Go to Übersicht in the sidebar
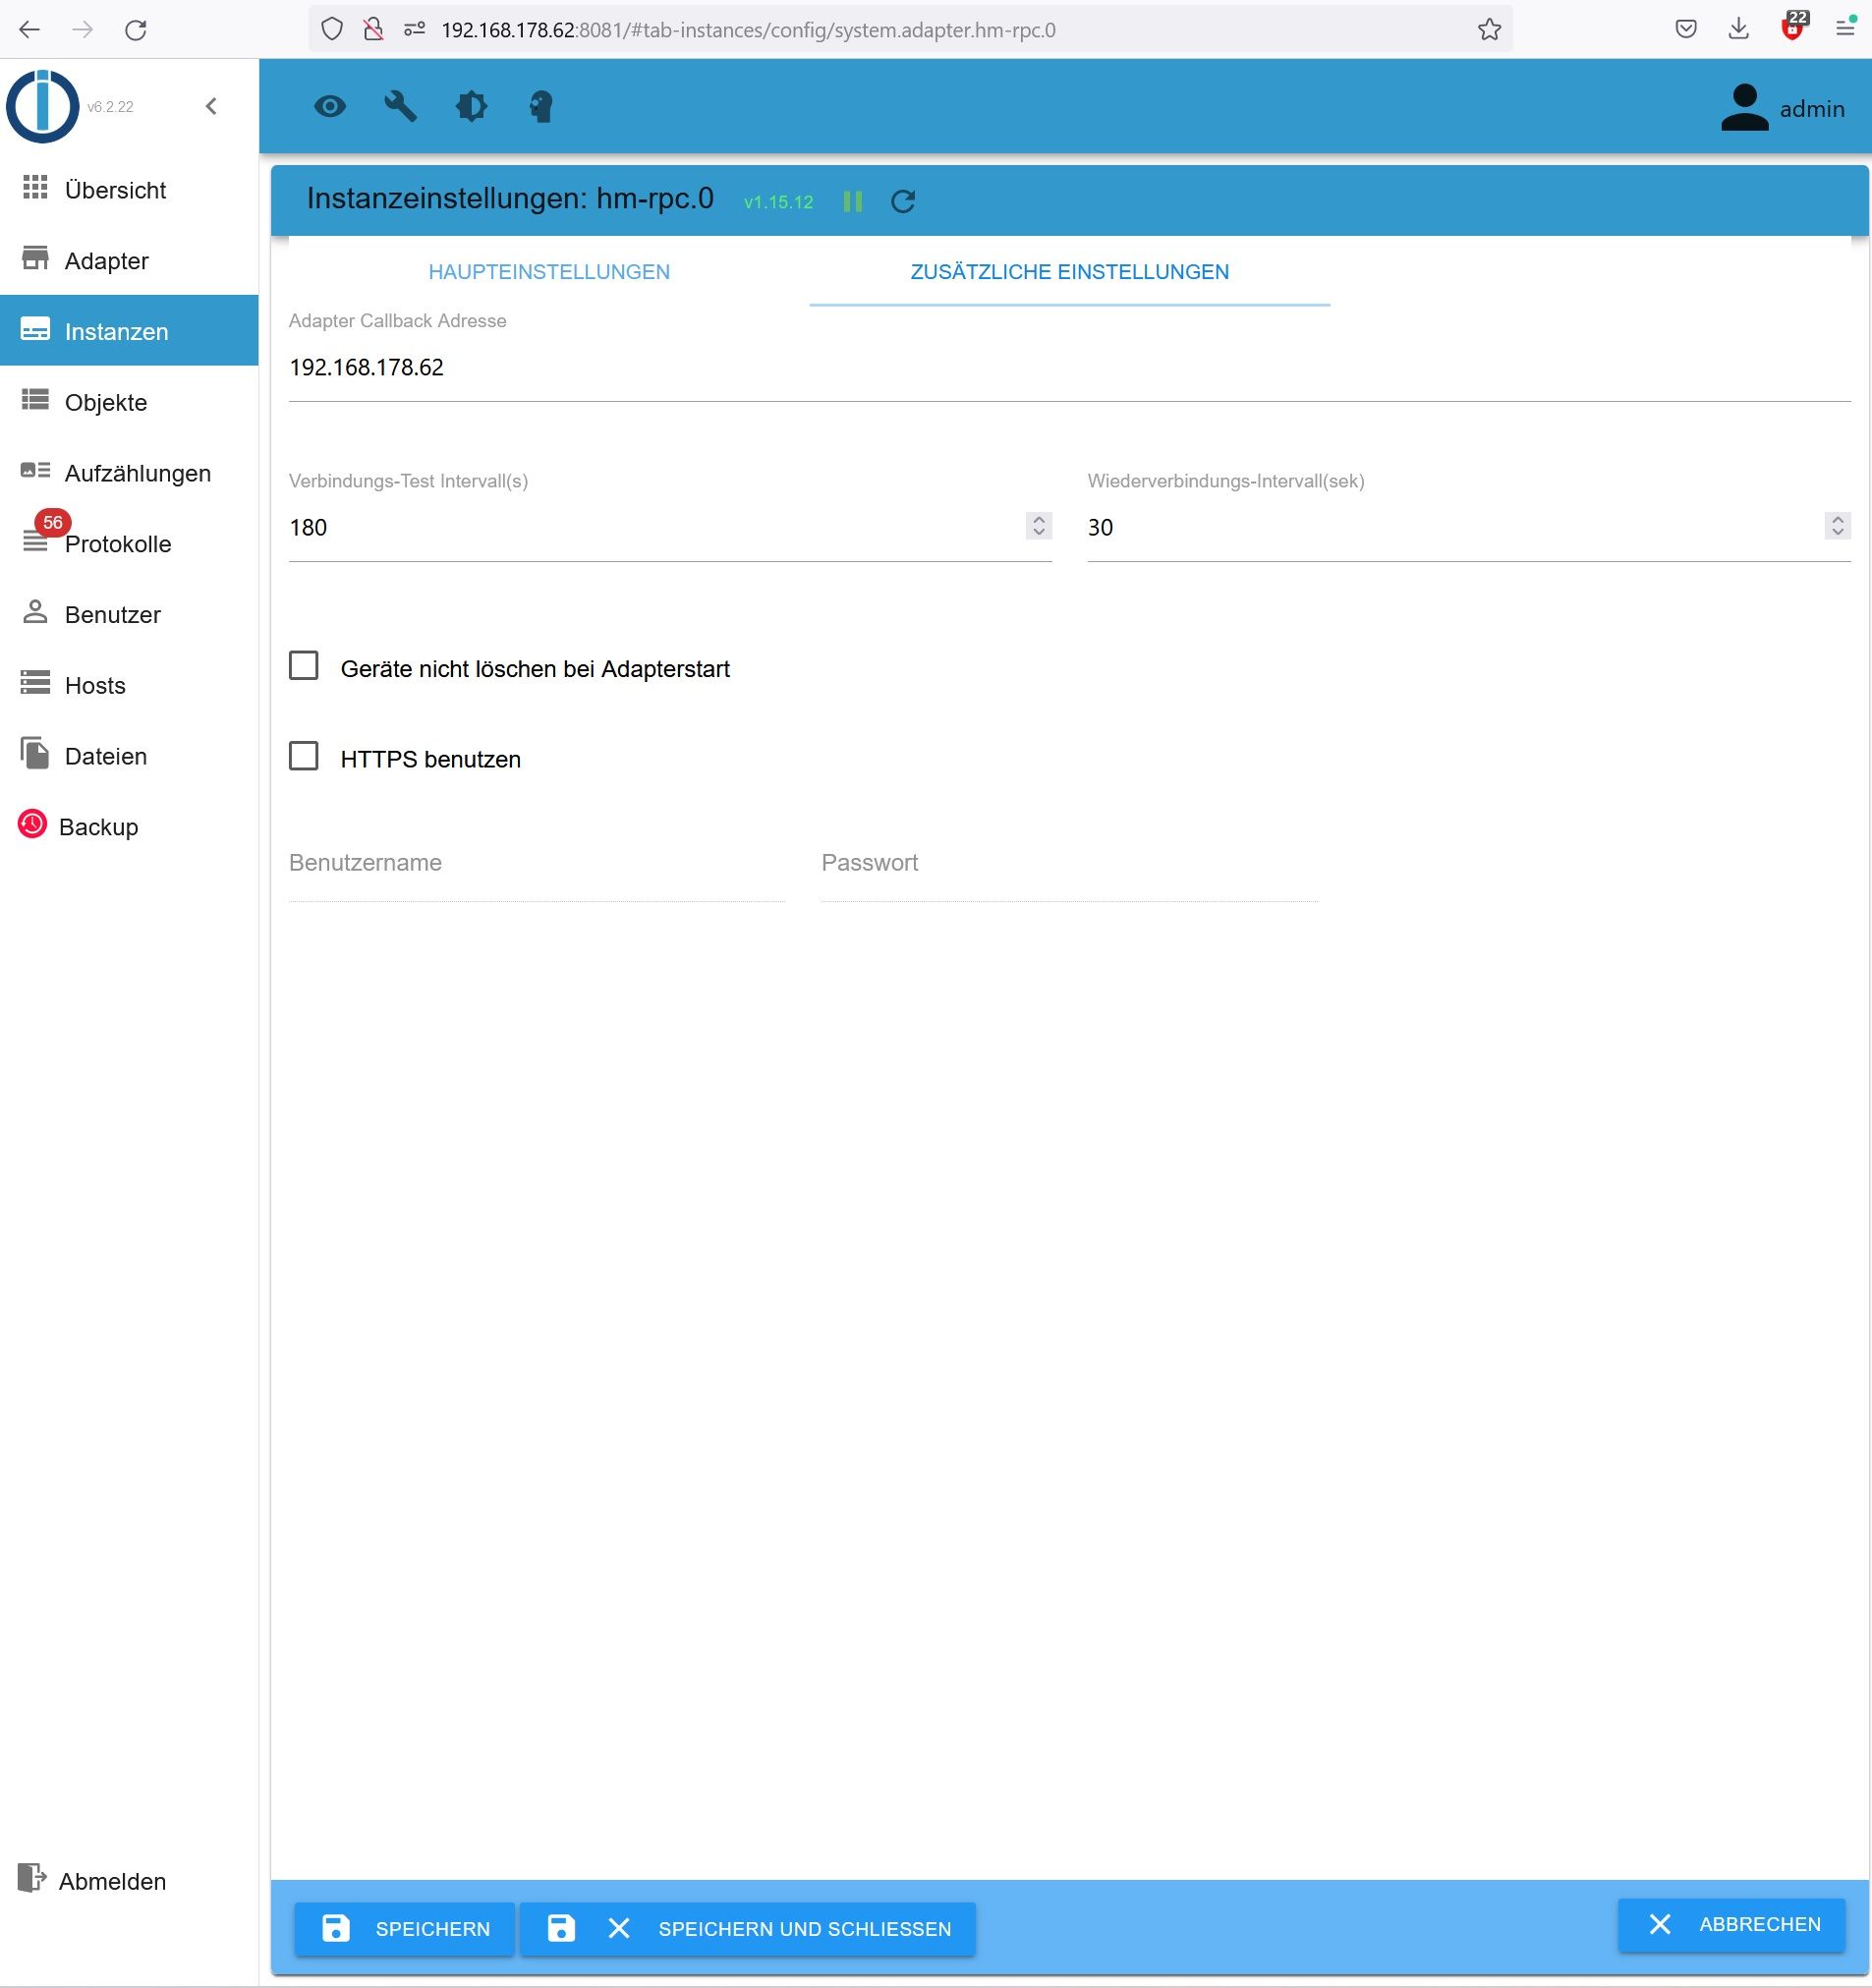 129,189
